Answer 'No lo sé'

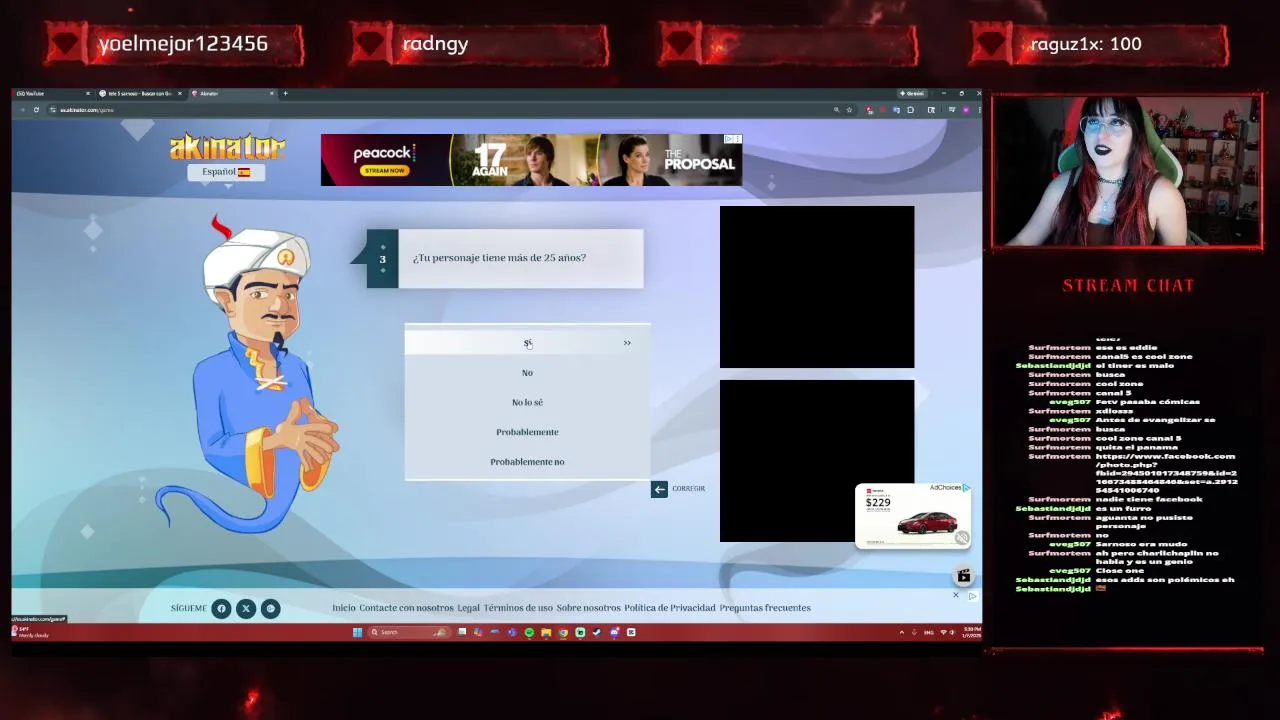point(528,402)
